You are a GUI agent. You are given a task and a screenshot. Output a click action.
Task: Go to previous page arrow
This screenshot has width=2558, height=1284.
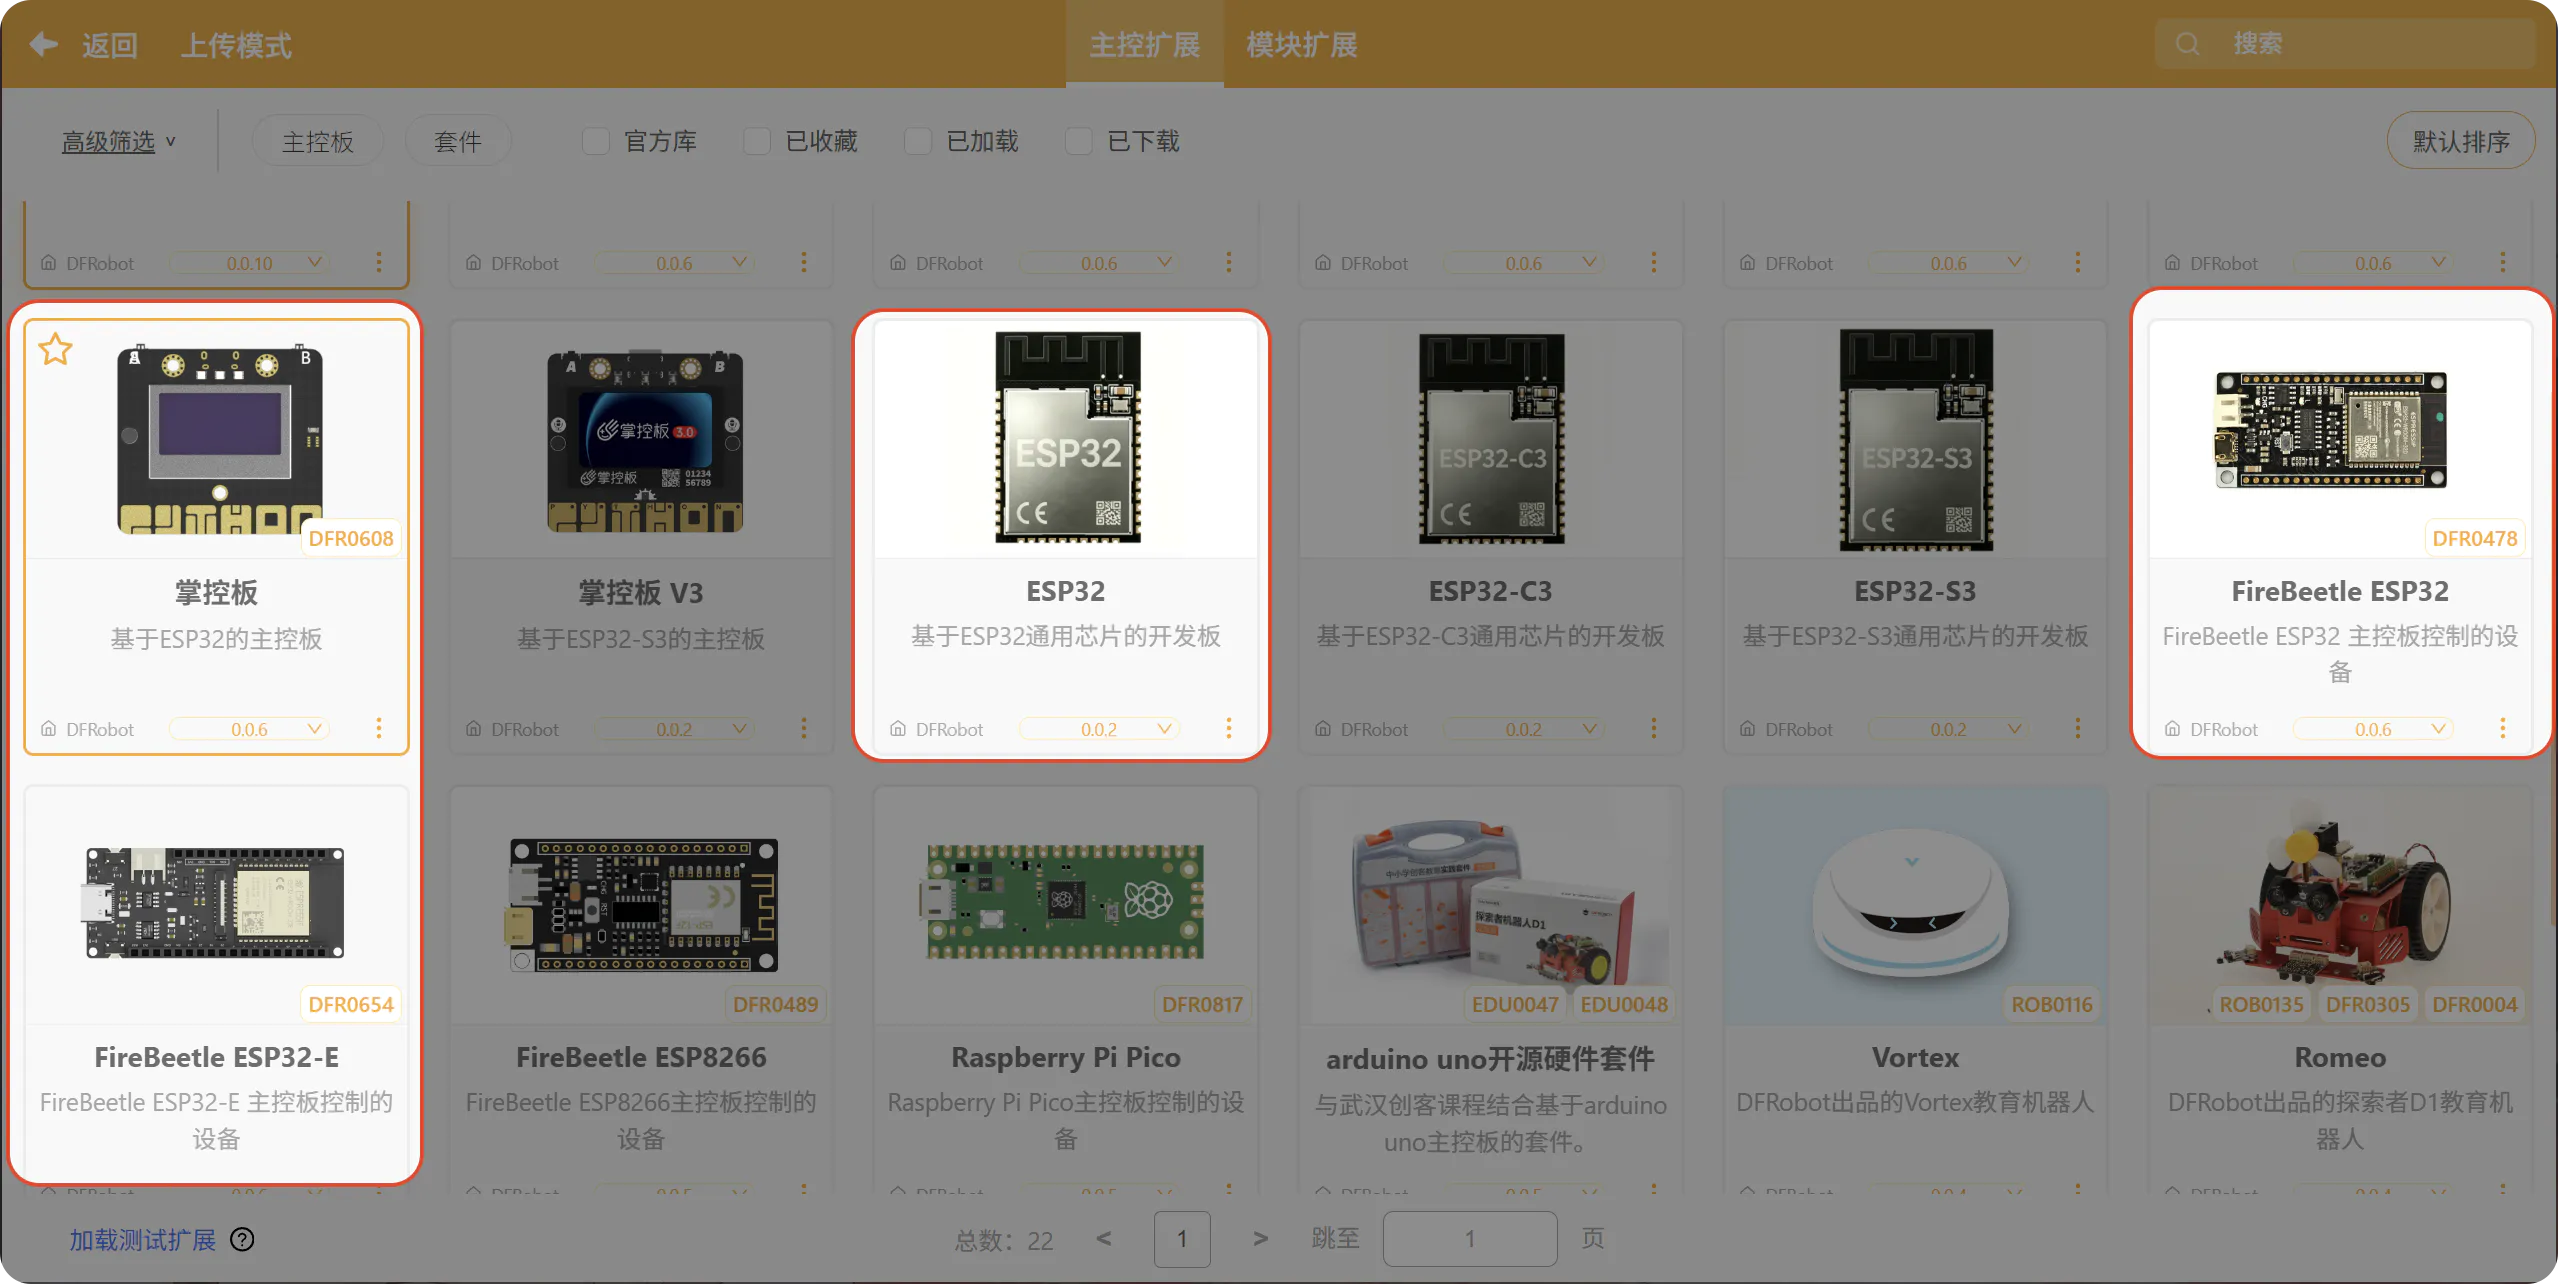[1103, 1239]
